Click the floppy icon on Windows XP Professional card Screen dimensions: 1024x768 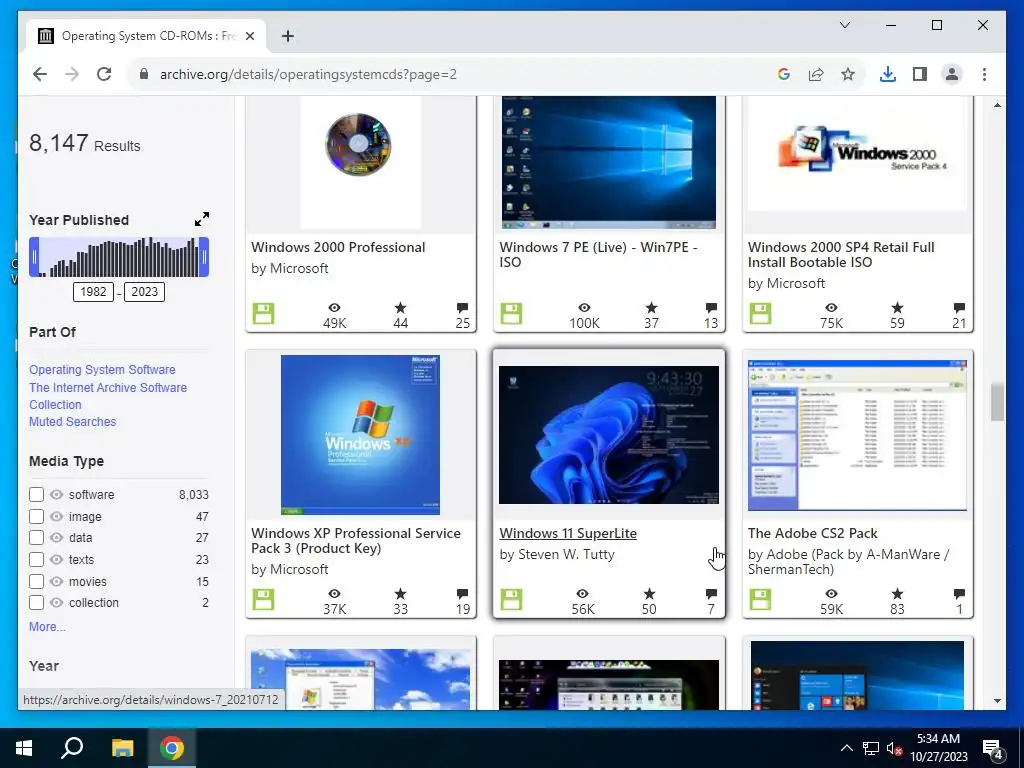264,600
